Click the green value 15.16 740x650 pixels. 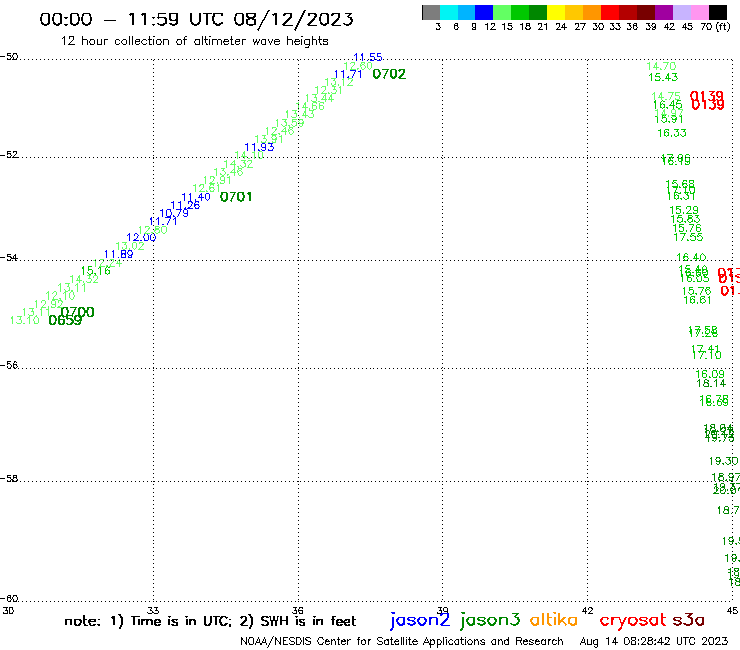[96, 270]
